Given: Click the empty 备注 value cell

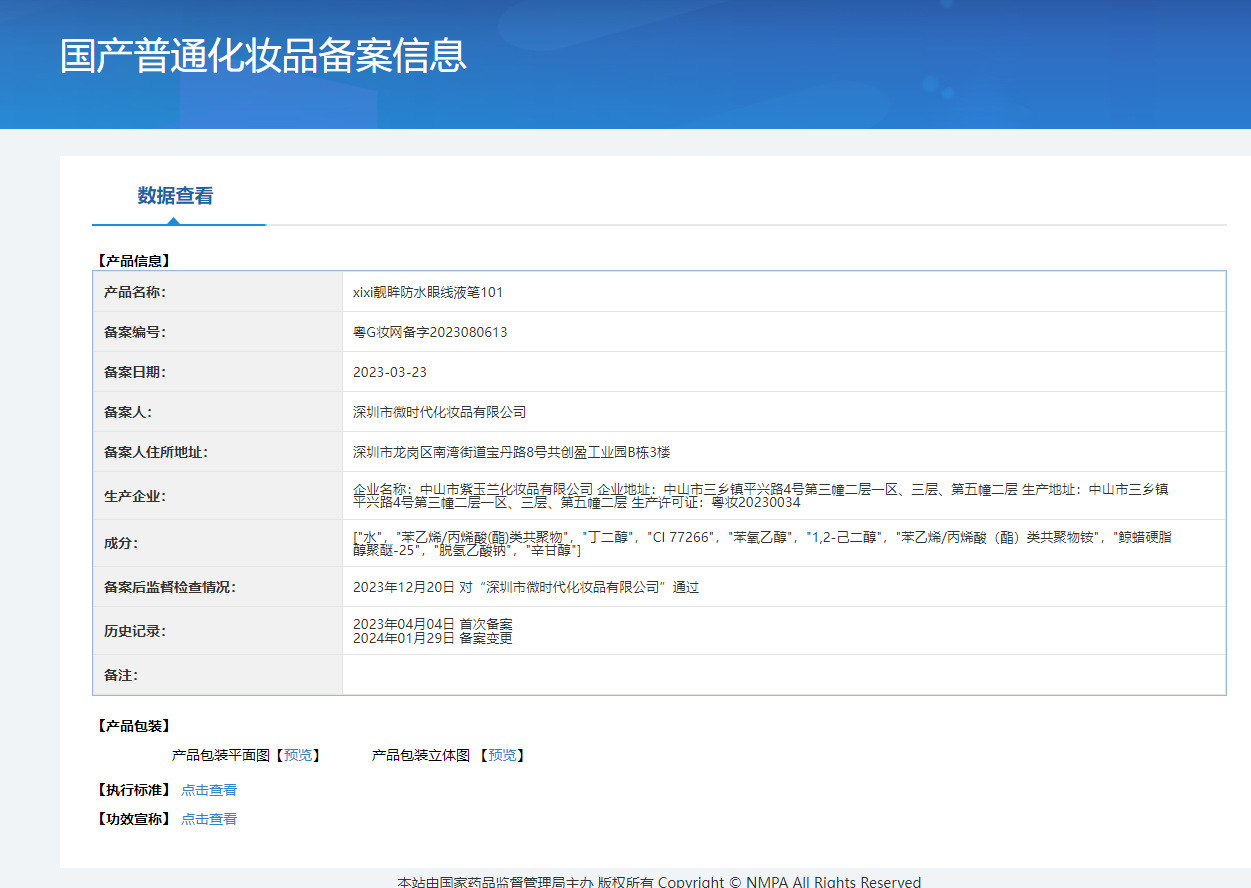Looking at the screenshot, I should pyautogui.click(x=783, y=675).
